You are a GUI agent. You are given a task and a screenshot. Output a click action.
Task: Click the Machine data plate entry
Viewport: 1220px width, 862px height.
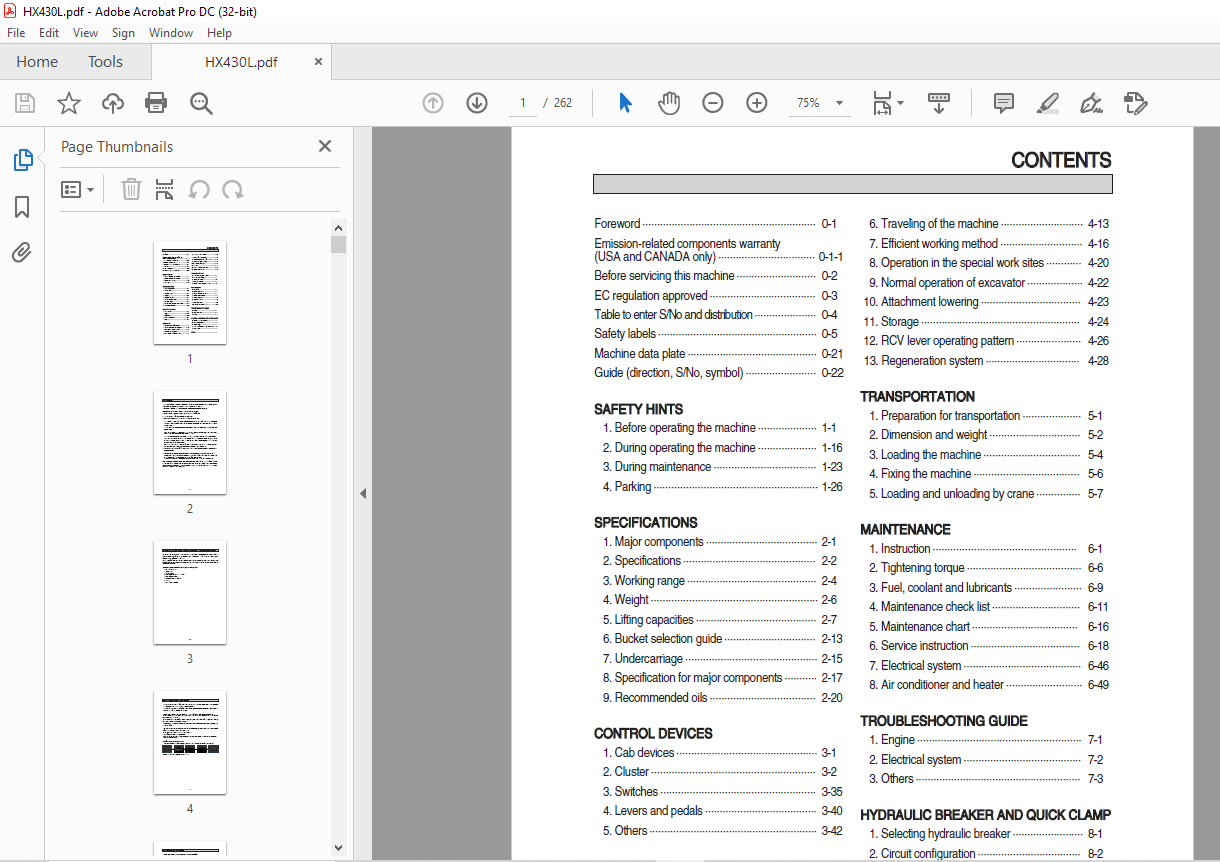coord(719,353)
